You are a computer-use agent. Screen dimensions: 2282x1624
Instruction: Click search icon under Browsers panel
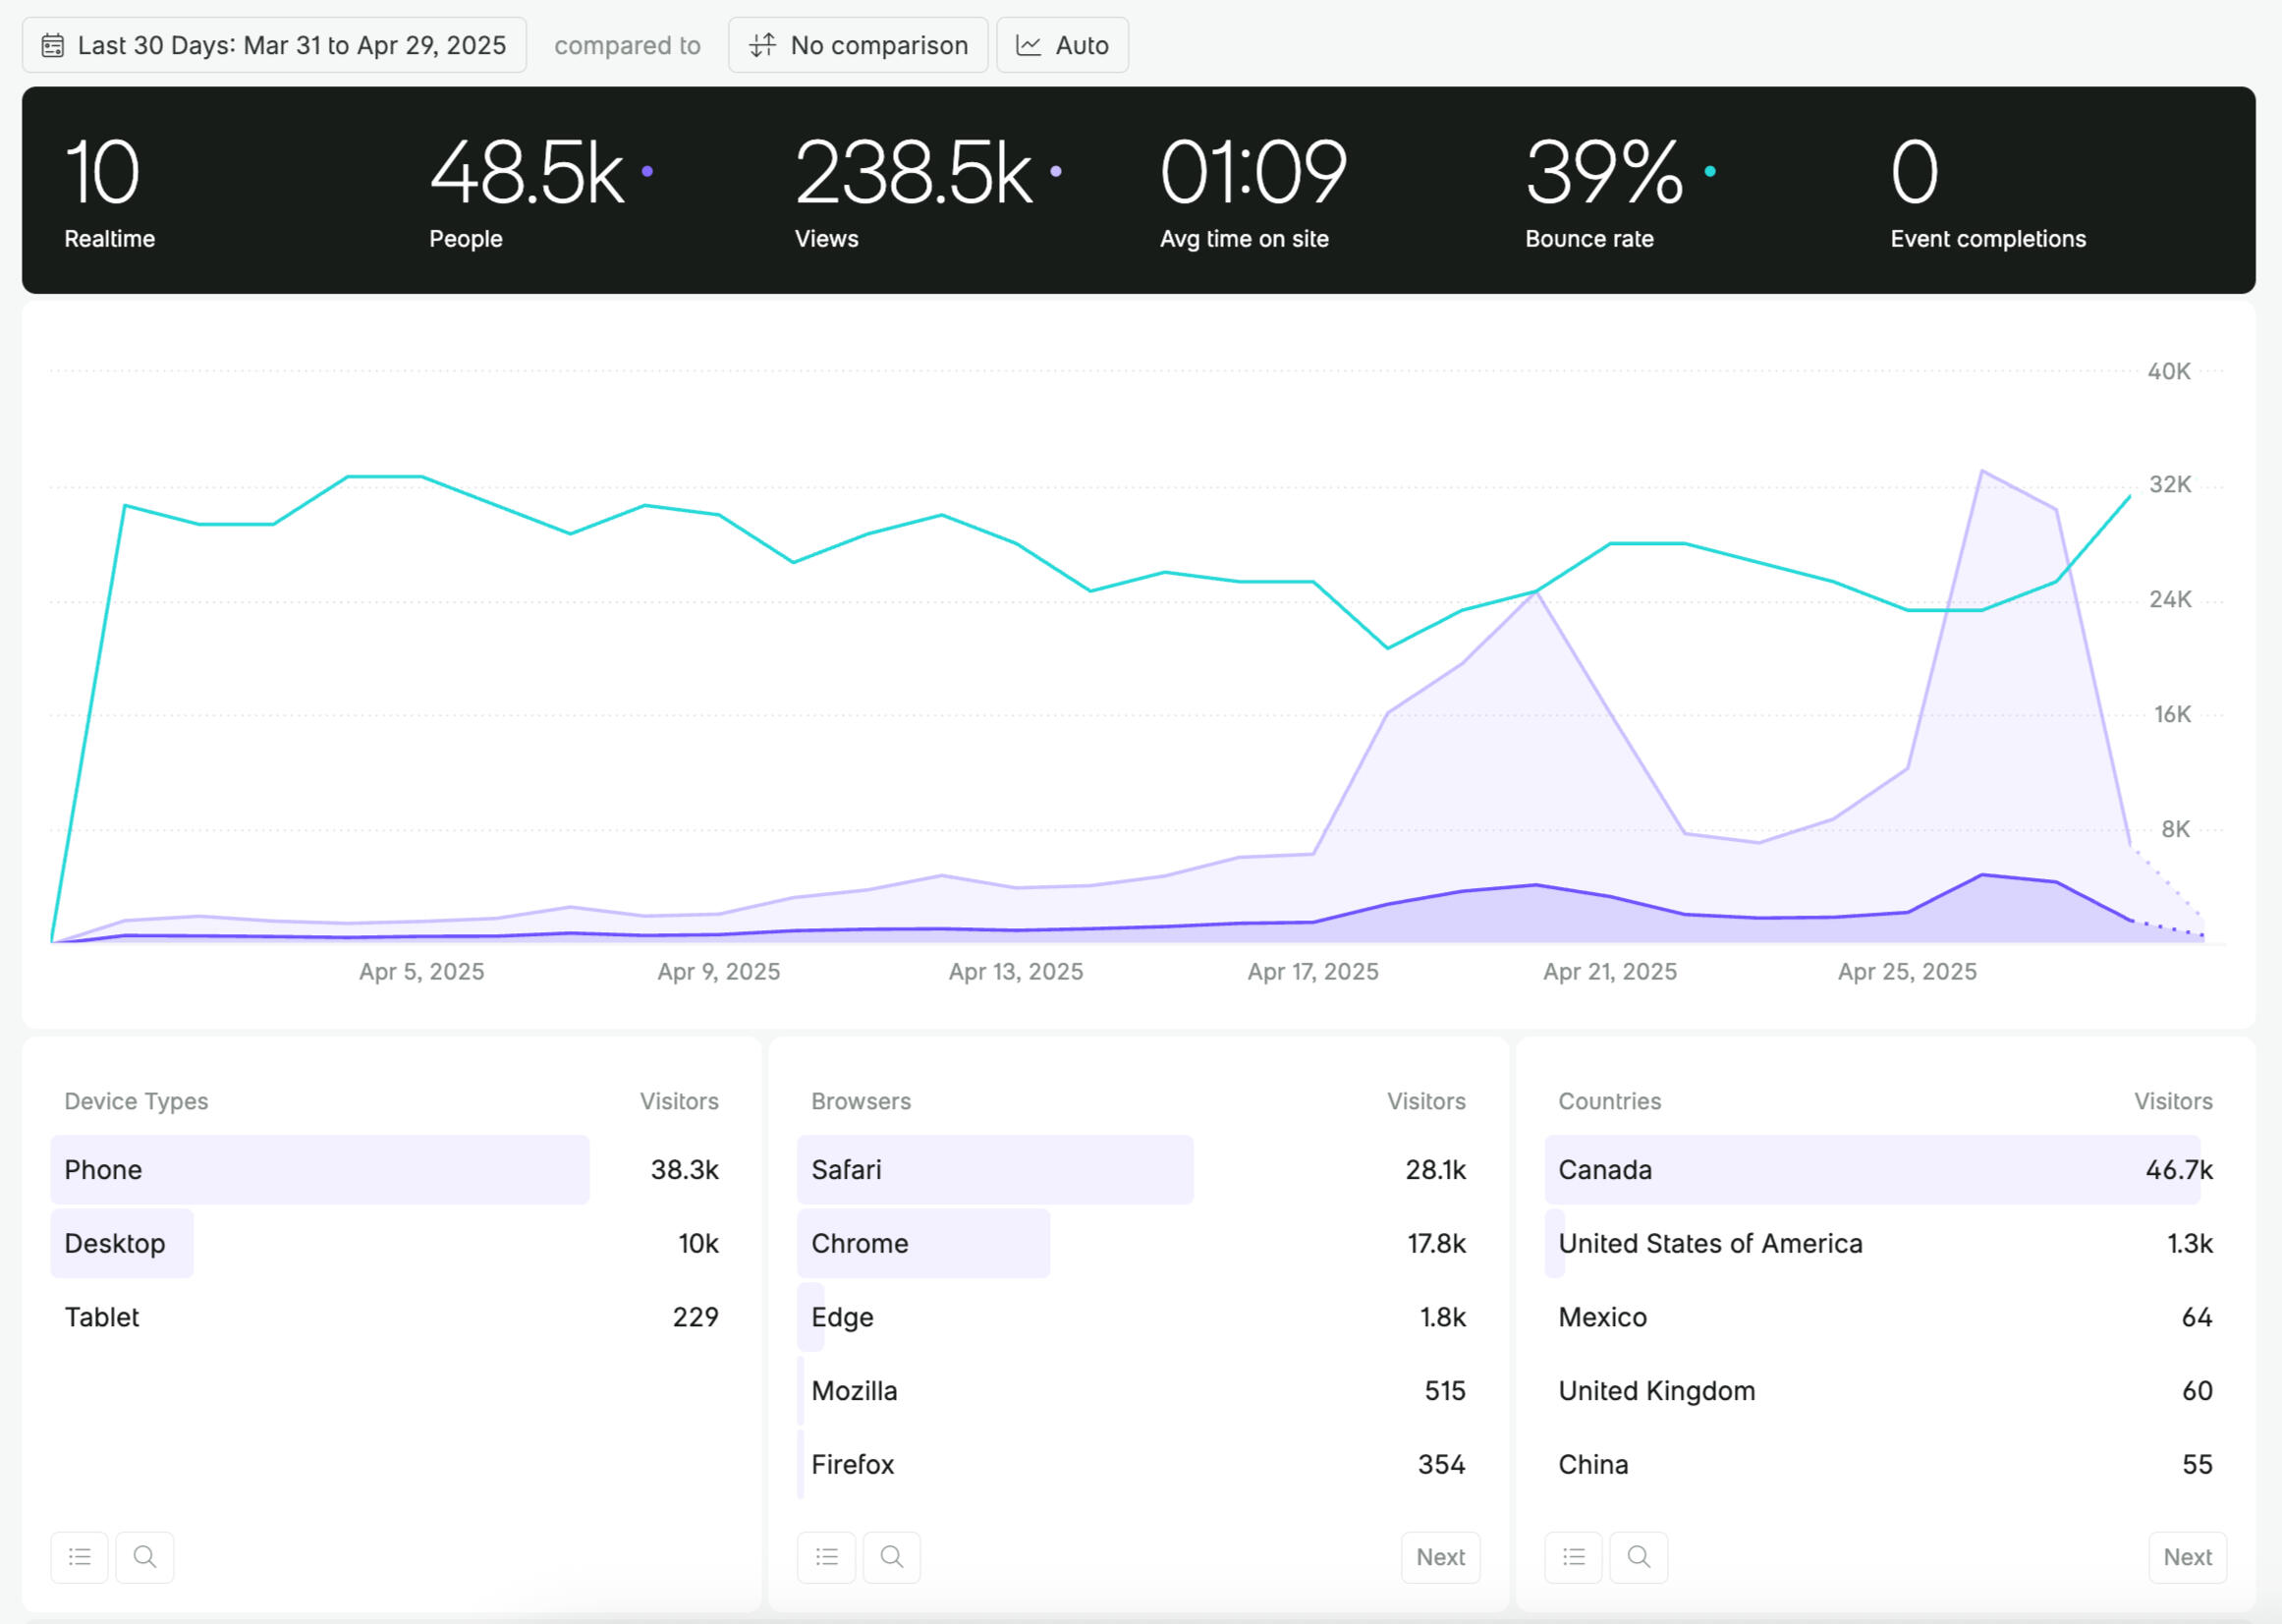coord(892,1556)
